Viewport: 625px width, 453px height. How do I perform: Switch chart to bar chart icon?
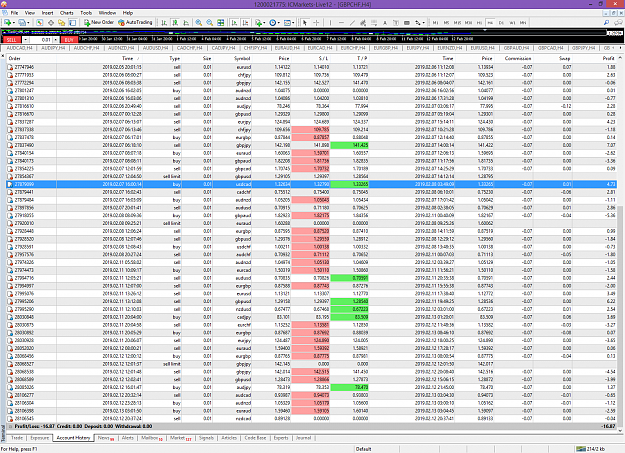click(164, 23)
